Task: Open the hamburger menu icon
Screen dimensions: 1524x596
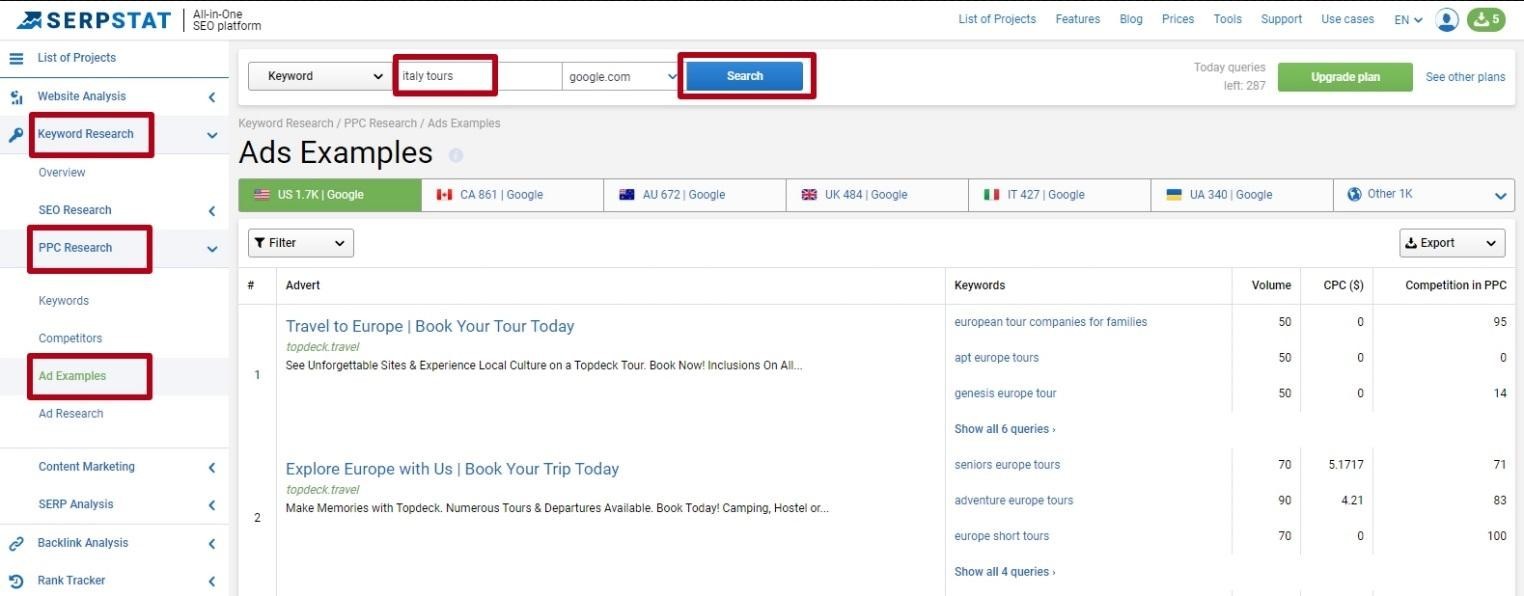Action: (16, 58)
